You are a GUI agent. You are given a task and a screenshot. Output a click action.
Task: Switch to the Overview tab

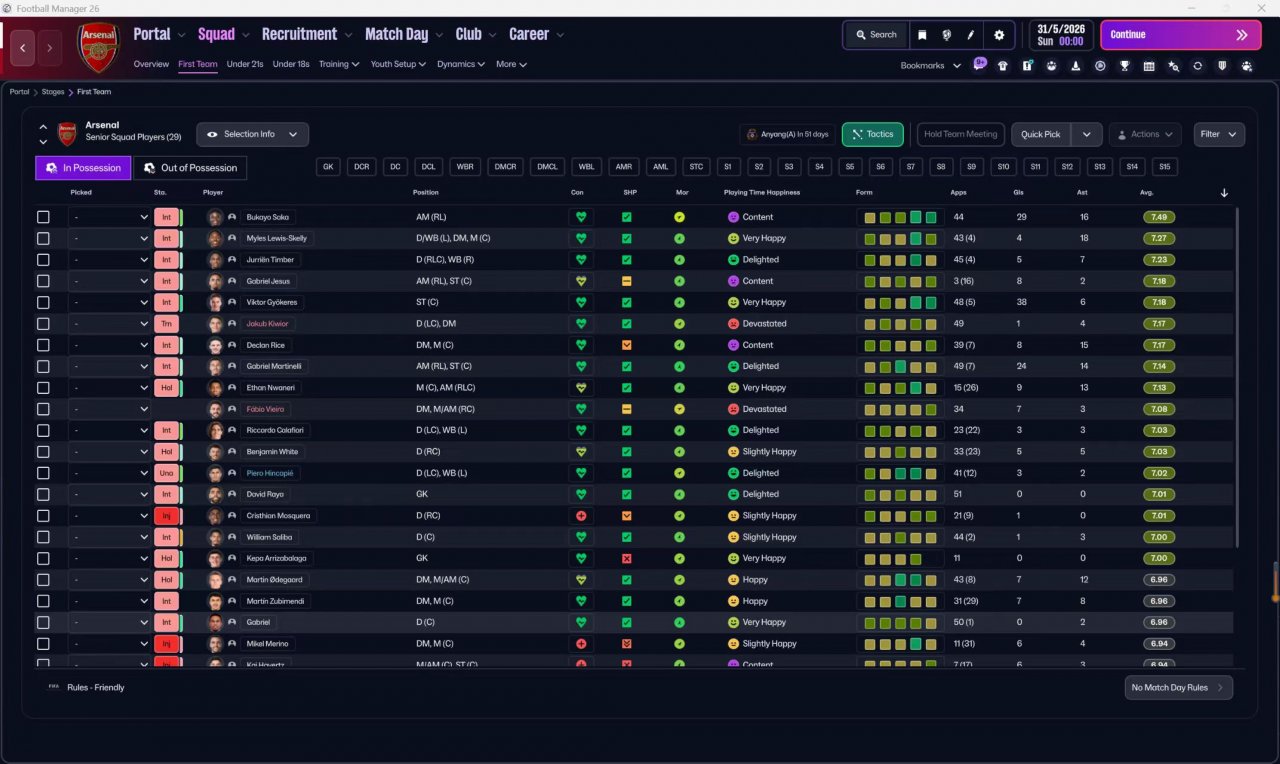[x=151, y=64]
